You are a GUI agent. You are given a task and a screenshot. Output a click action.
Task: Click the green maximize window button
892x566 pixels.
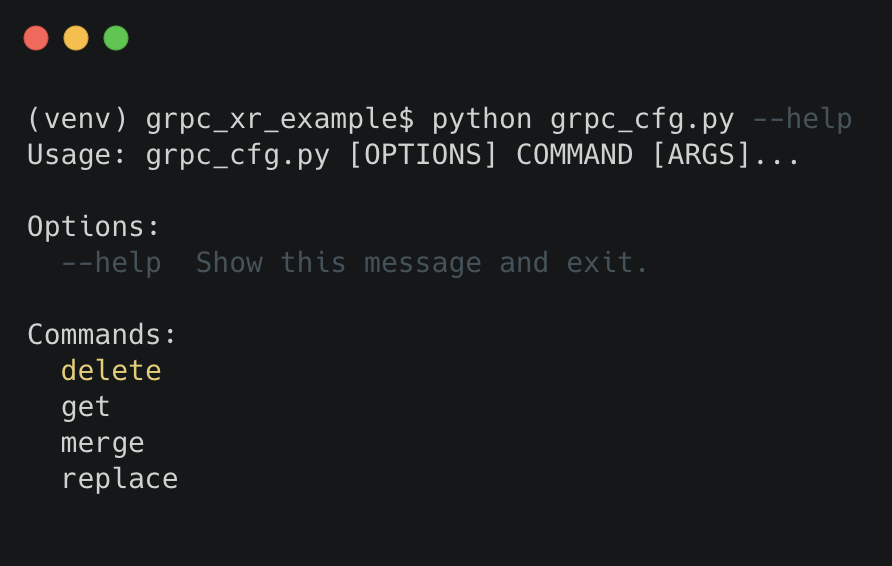(116, 39)
